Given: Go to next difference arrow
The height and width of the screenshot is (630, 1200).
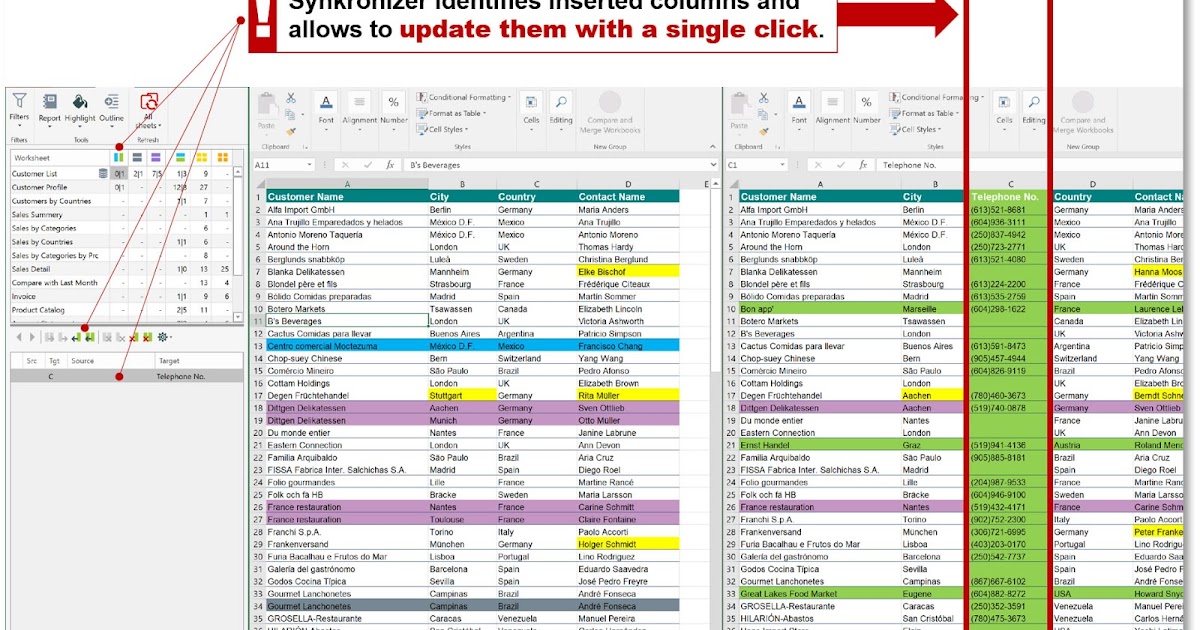Looking at the screenshot, I should coord(30,337).
